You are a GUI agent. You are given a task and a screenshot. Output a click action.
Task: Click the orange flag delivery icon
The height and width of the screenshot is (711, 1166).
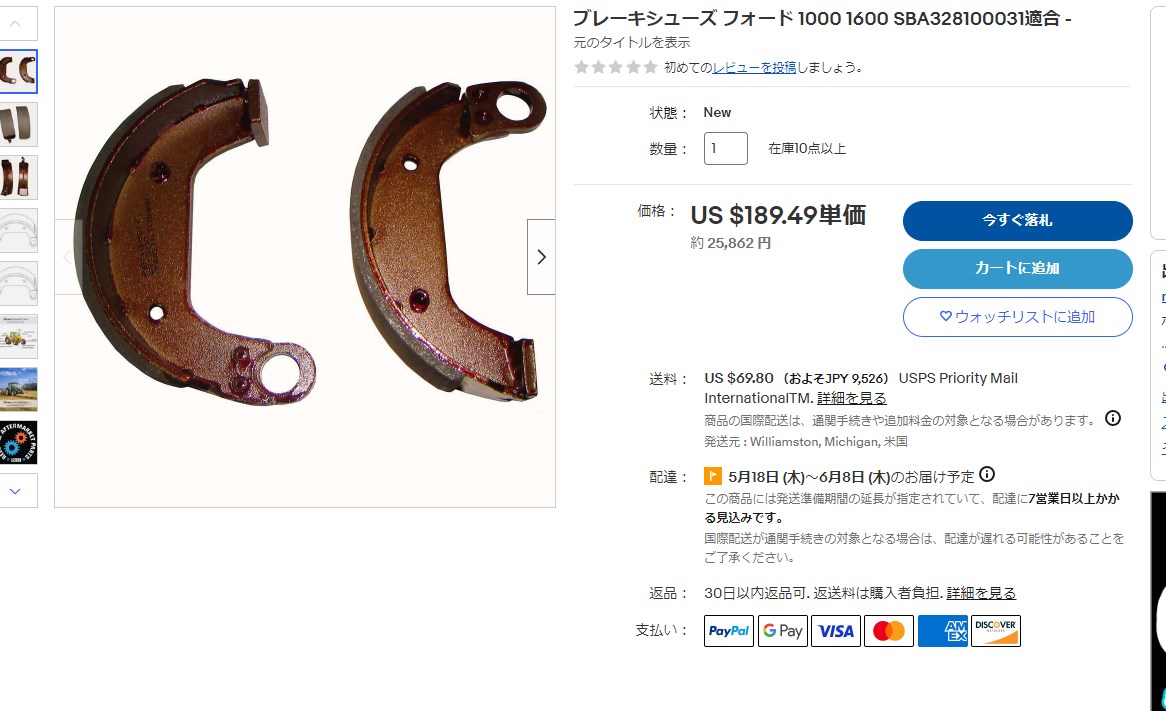712,476
